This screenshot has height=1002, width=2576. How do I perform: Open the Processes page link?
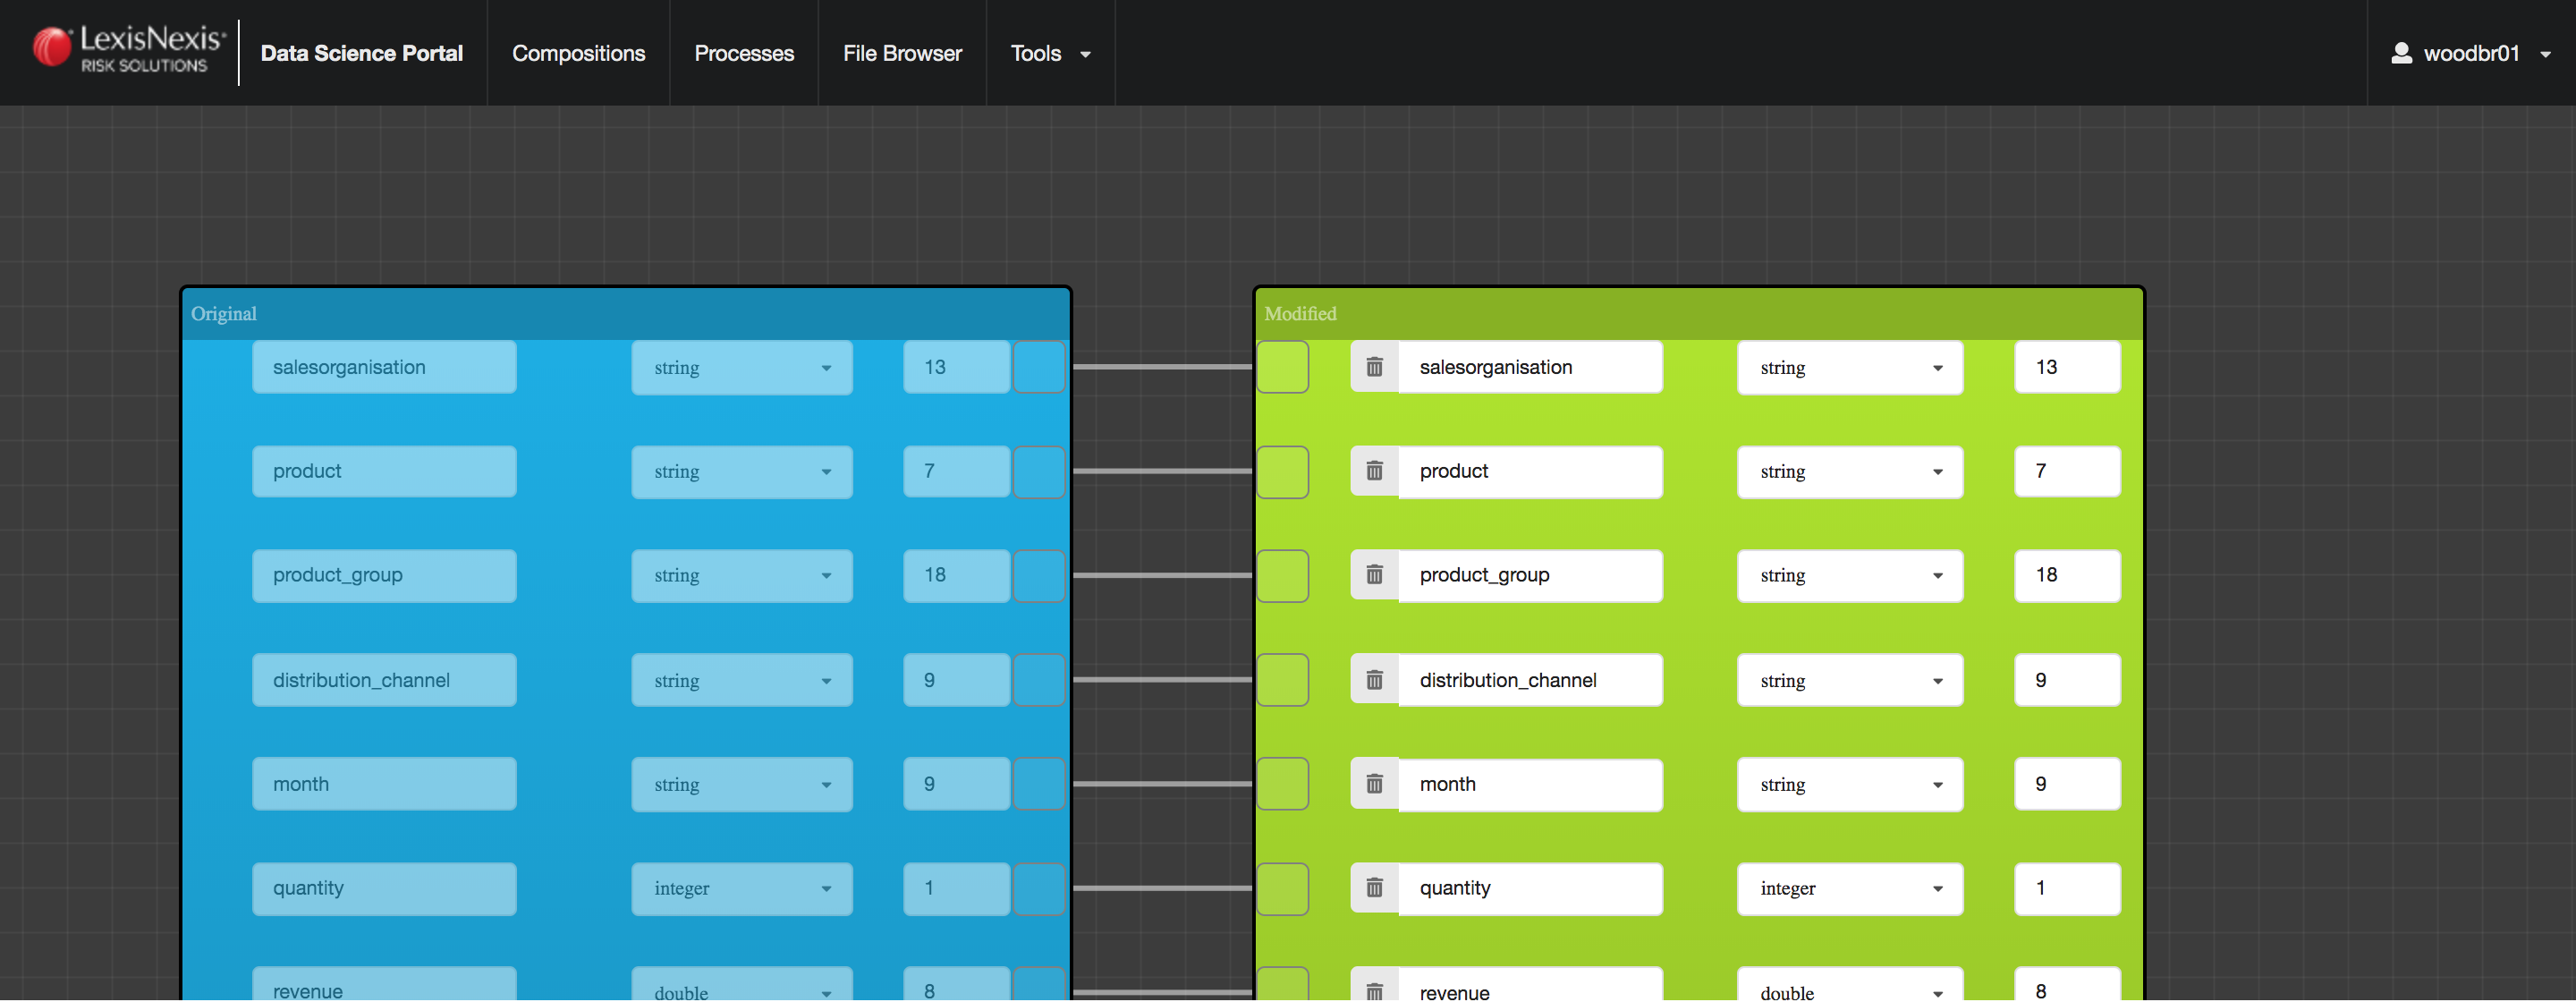pyautogui.click(x=743, y=53)
